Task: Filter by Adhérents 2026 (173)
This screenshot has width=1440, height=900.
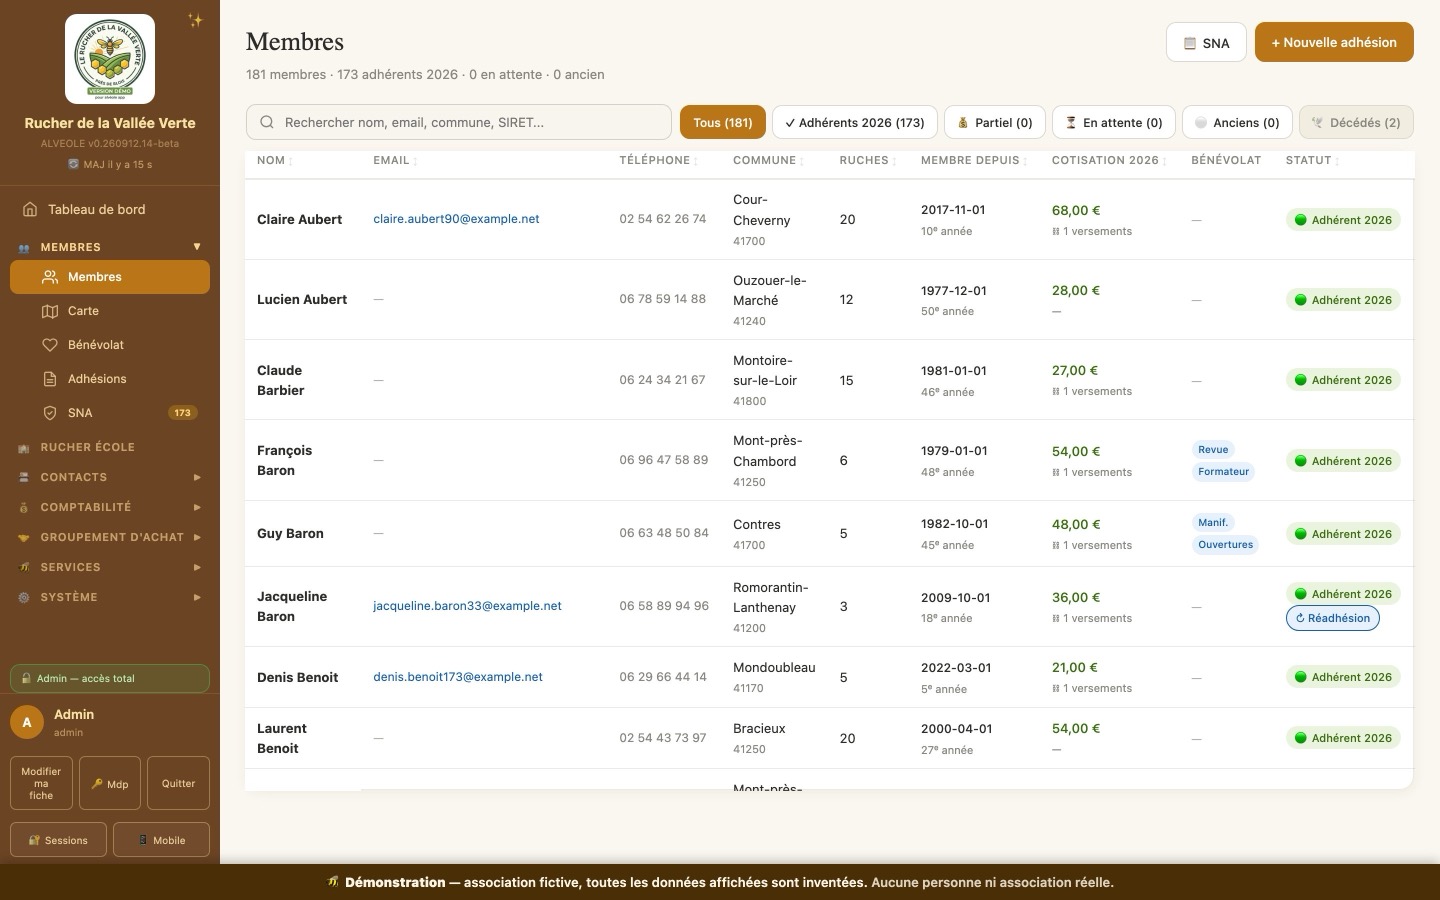Action: 855,122
